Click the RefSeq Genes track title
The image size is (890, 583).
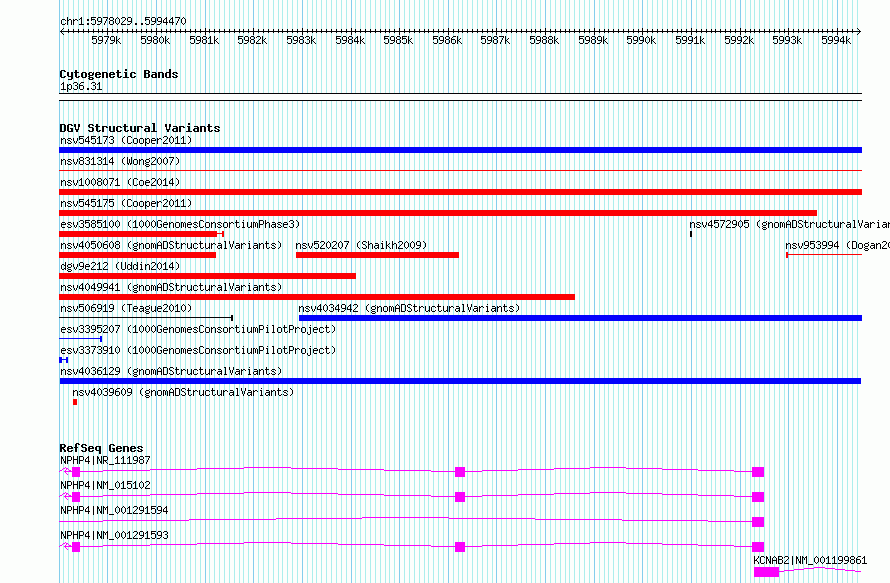coord(101,448)
